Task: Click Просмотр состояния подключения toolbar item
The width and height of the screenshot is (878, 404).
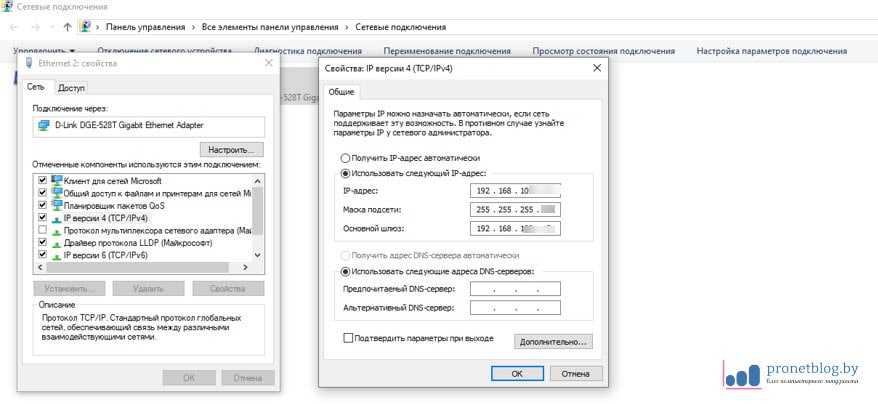Action: click(603, 51)
